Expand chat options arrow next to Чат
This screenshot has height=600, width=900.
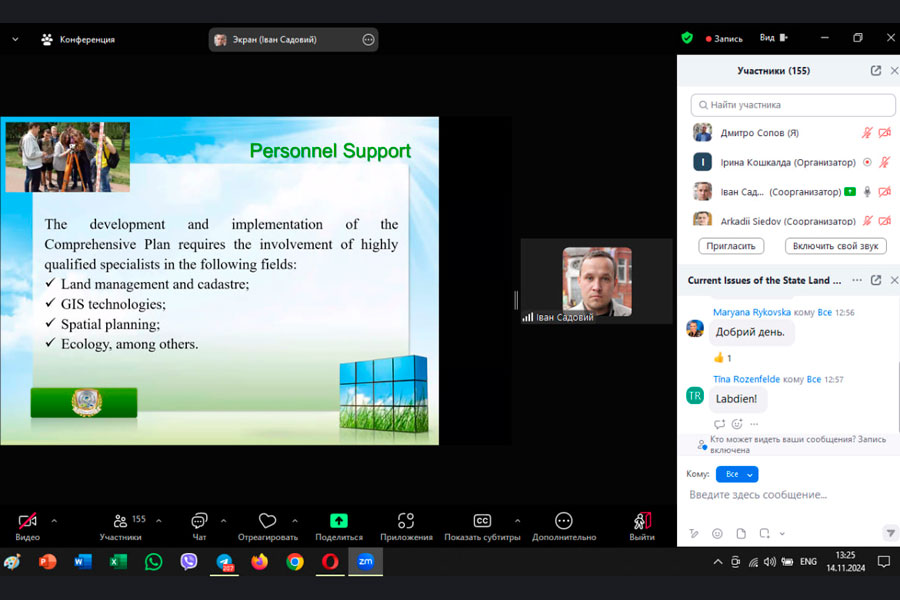(x=223, y=521)
